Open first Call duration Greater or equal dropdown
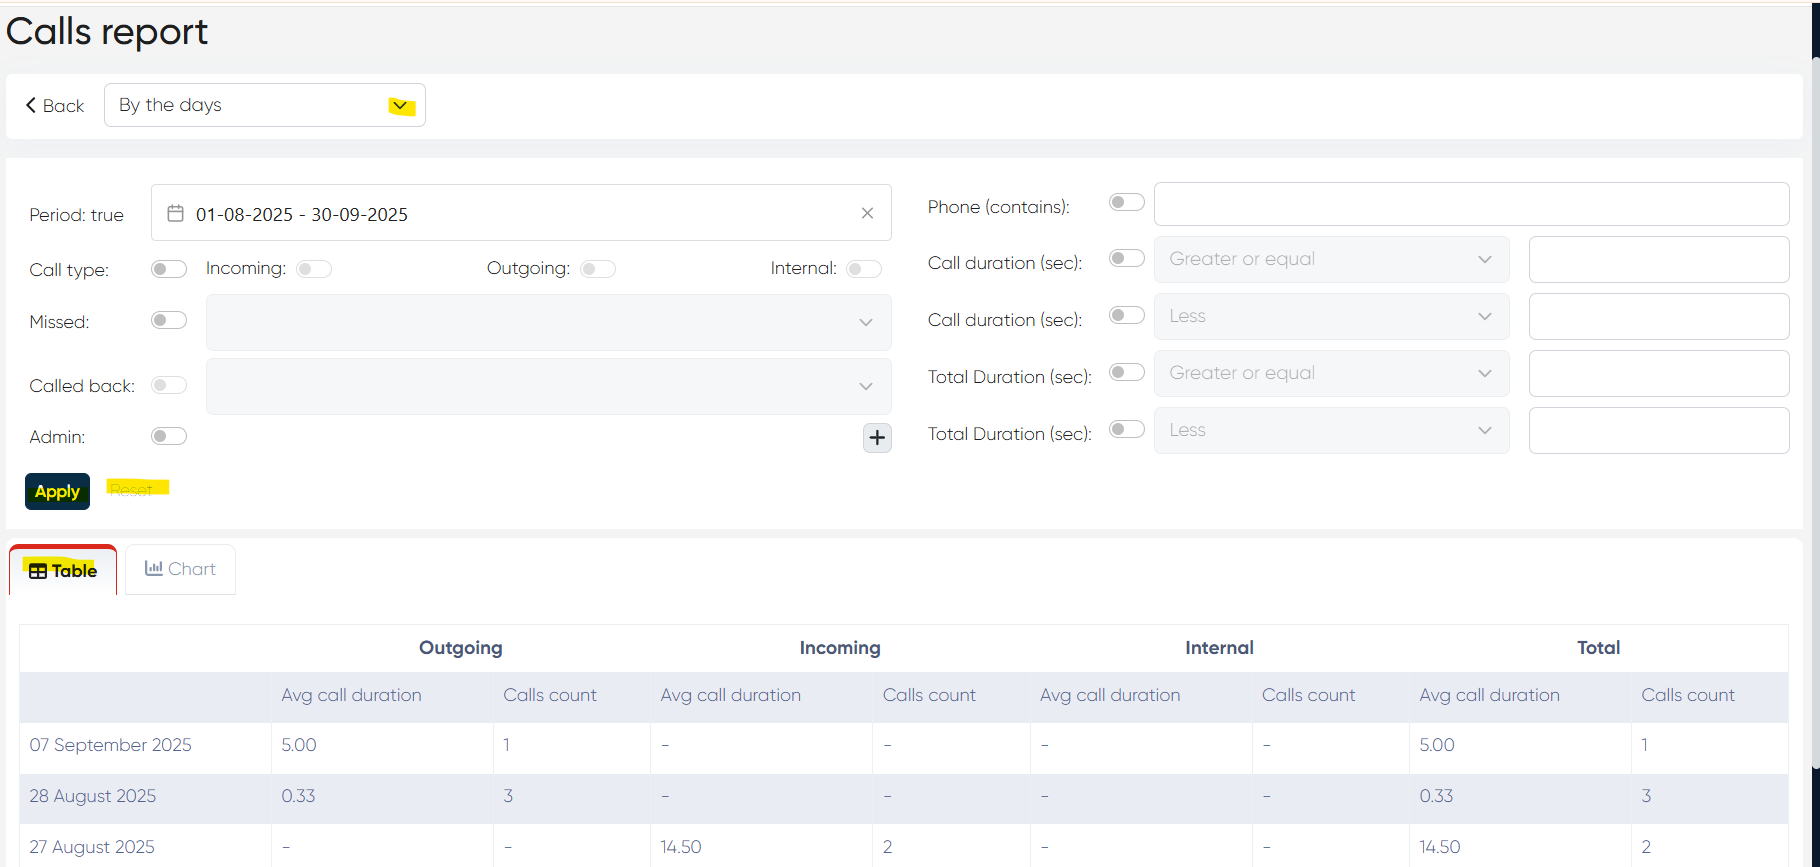 [x=1330, y=259]
